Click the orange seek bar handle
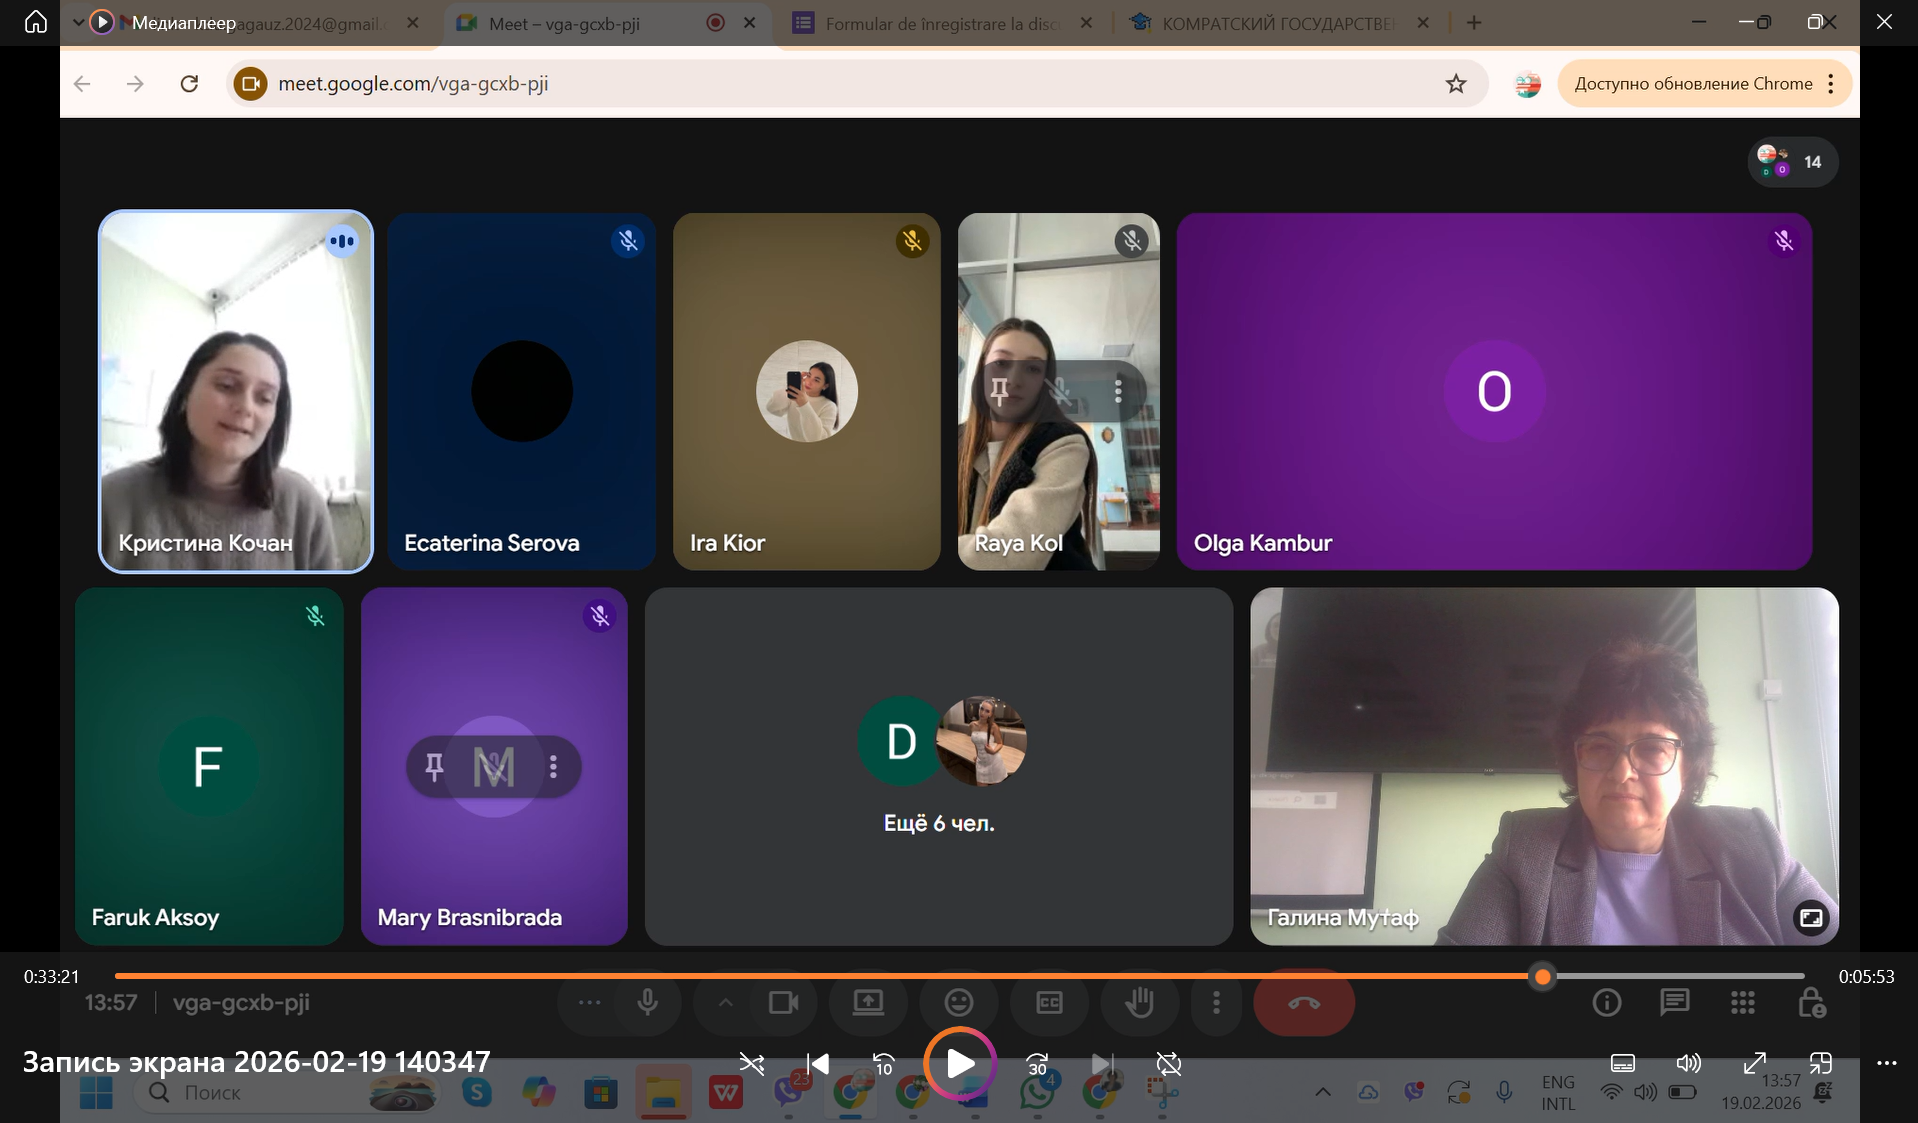This screenshot has height=1123, width=1918. pos(1543,976)
